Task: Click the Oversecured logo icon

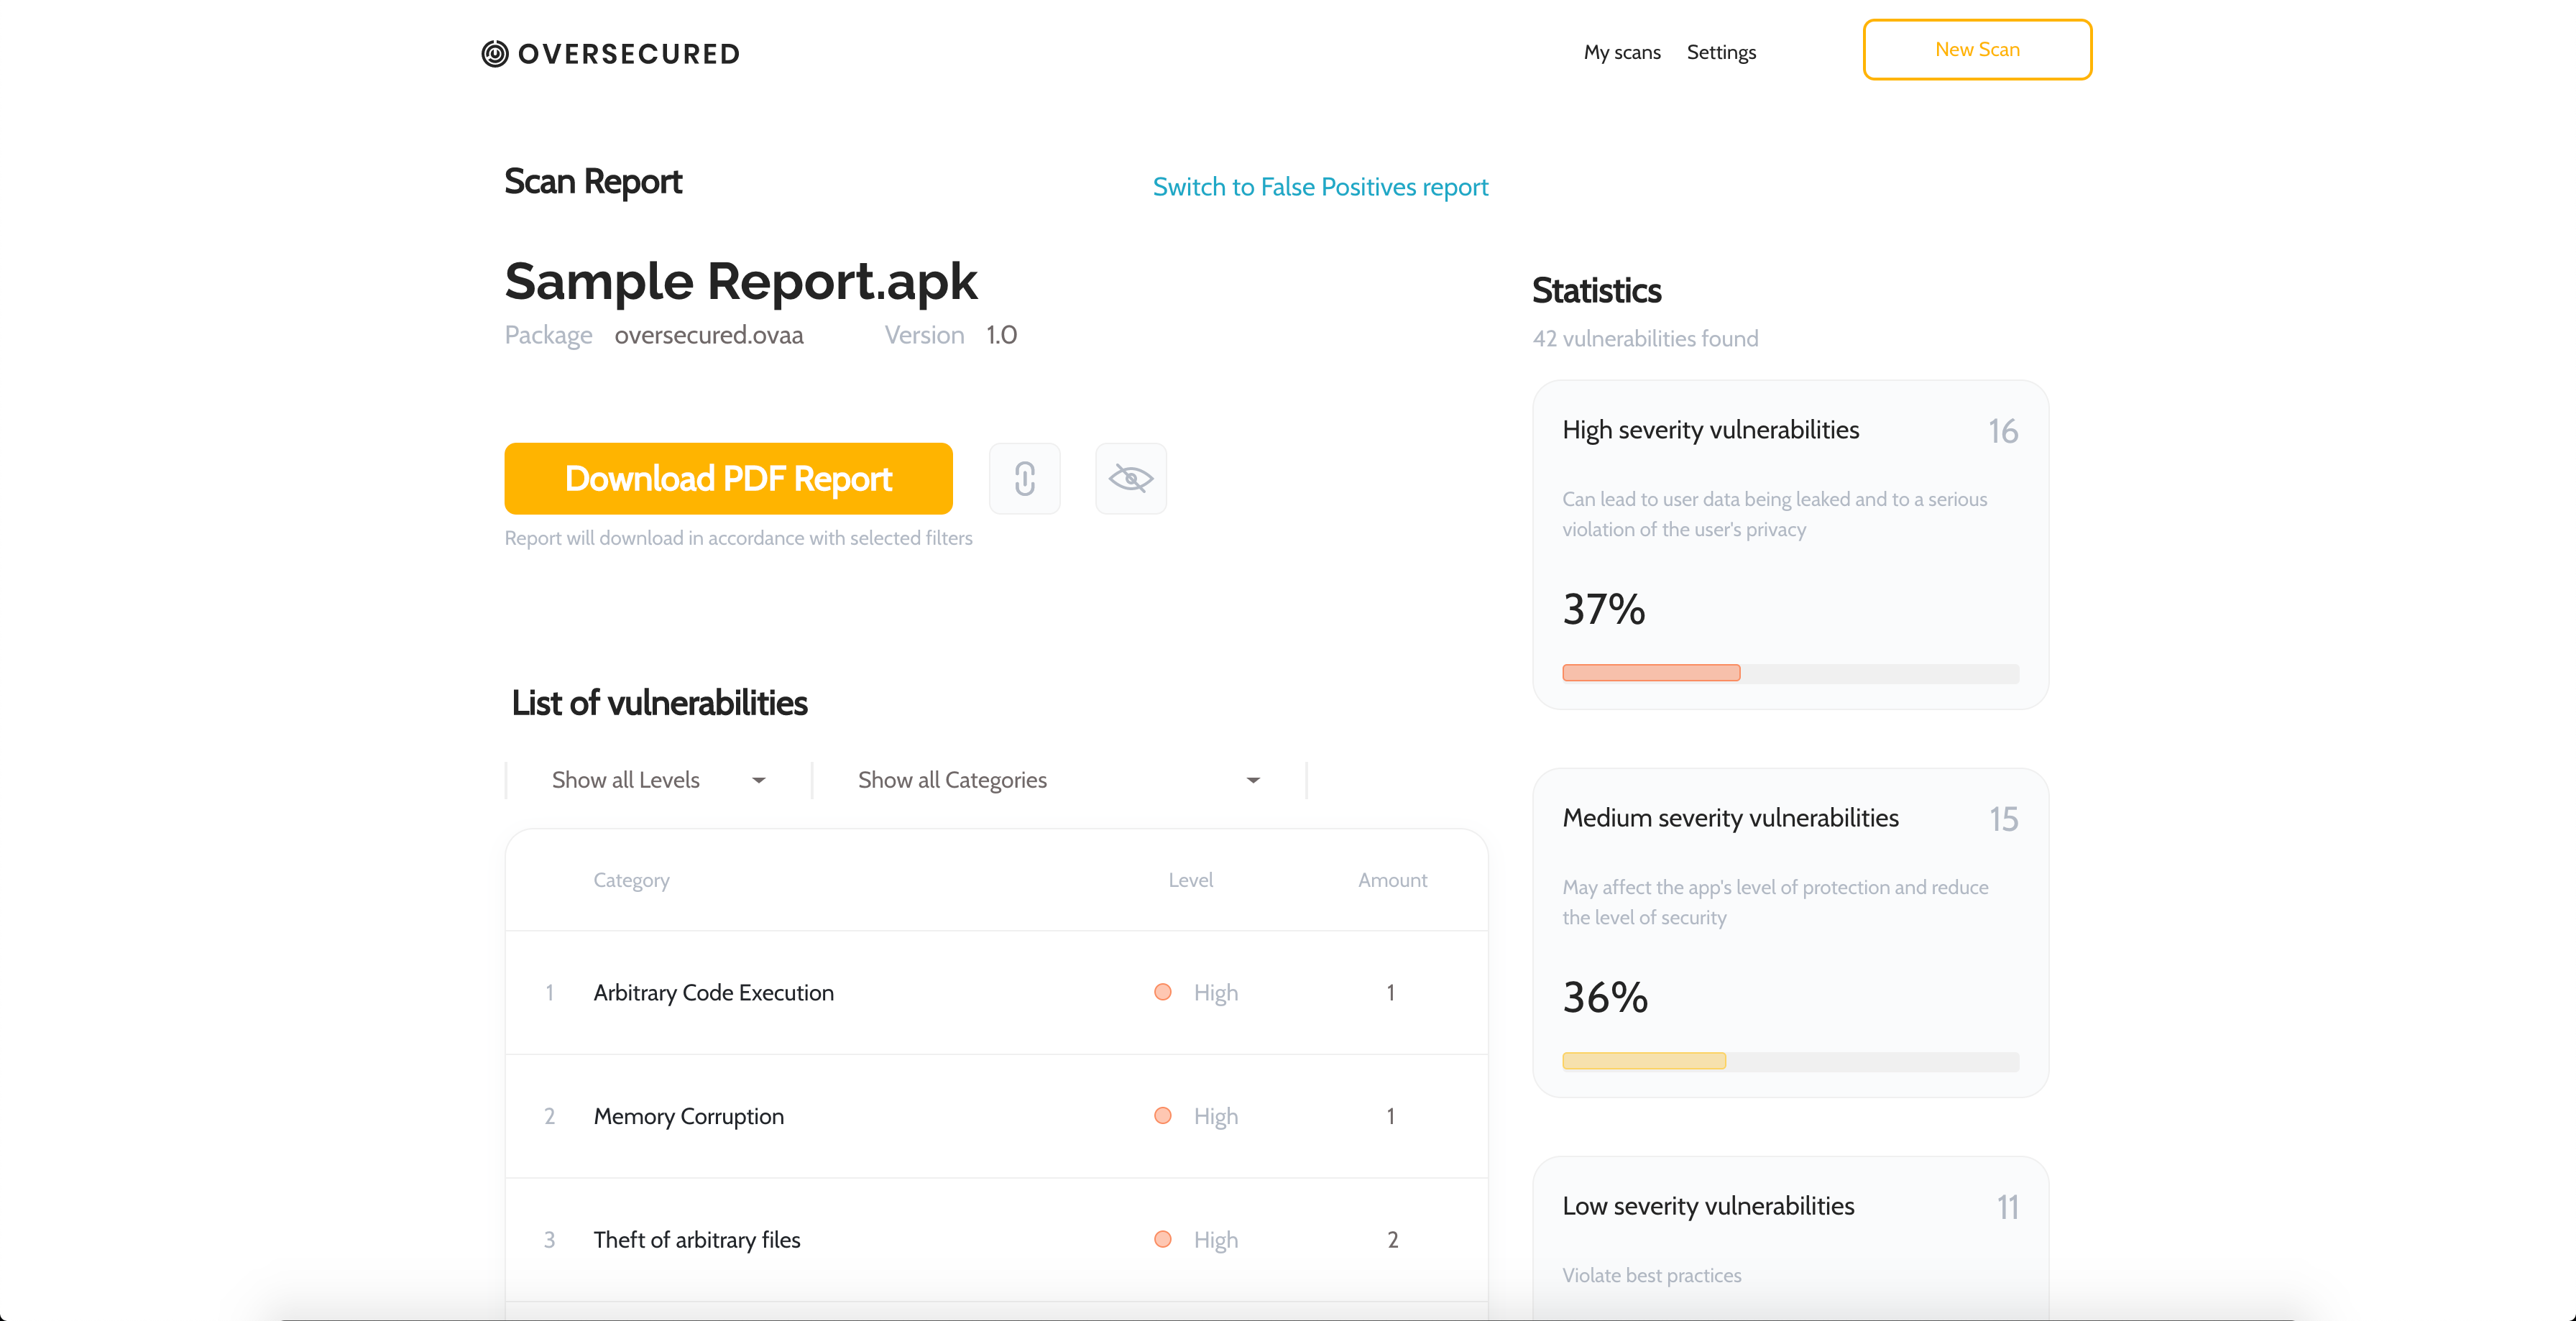Action: pyautogui.click(x=495, y=53)
